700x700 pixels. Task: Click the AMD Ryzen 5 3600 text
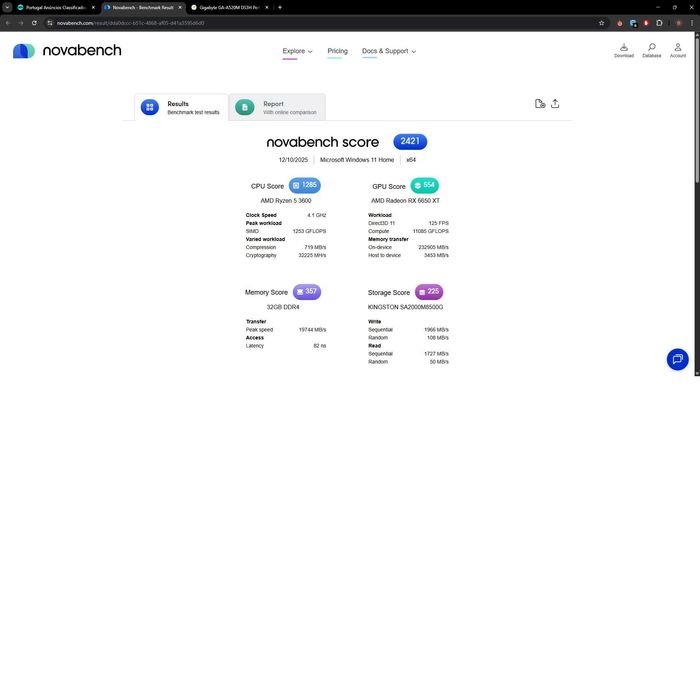pos(286,200)
